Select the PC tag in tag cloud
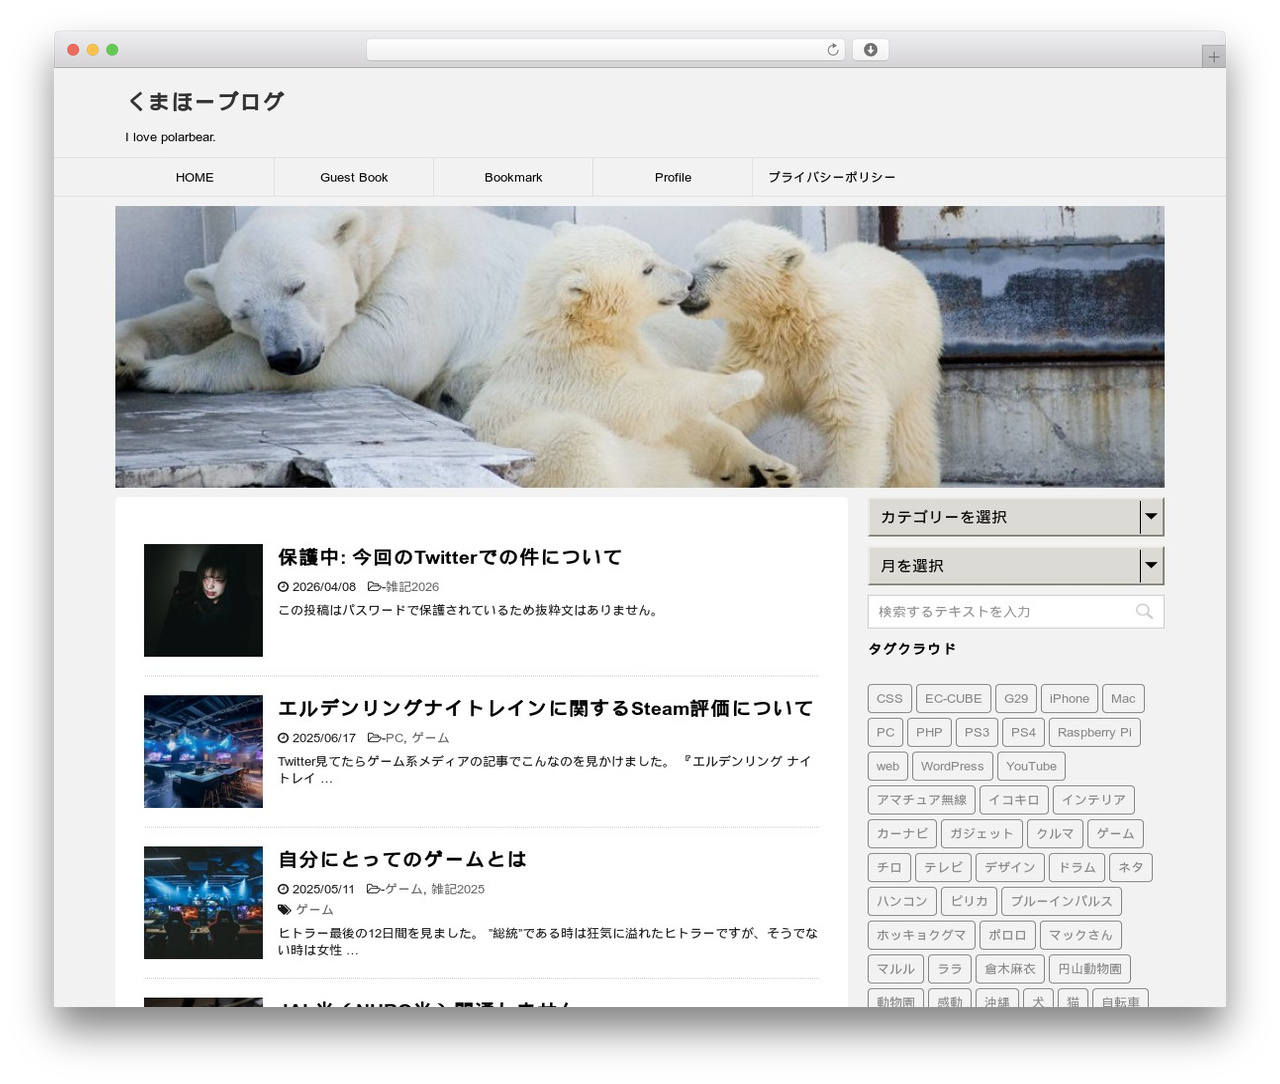Screen dimensions: 1280x1084 [886, 733]
